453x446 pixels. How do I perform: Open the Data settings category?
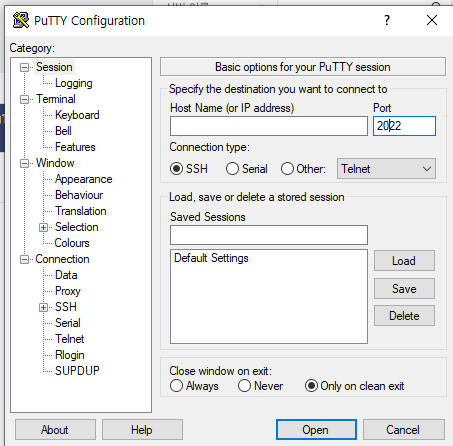tap(66, 275)
